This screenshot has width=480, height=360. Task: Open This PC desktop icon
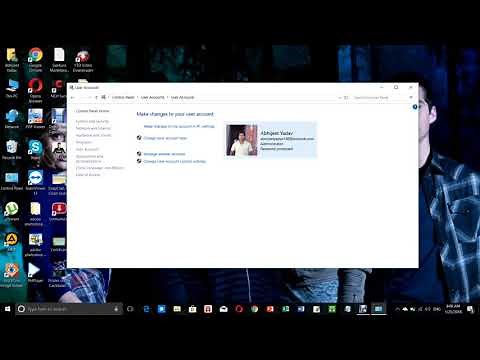(12, 89)
